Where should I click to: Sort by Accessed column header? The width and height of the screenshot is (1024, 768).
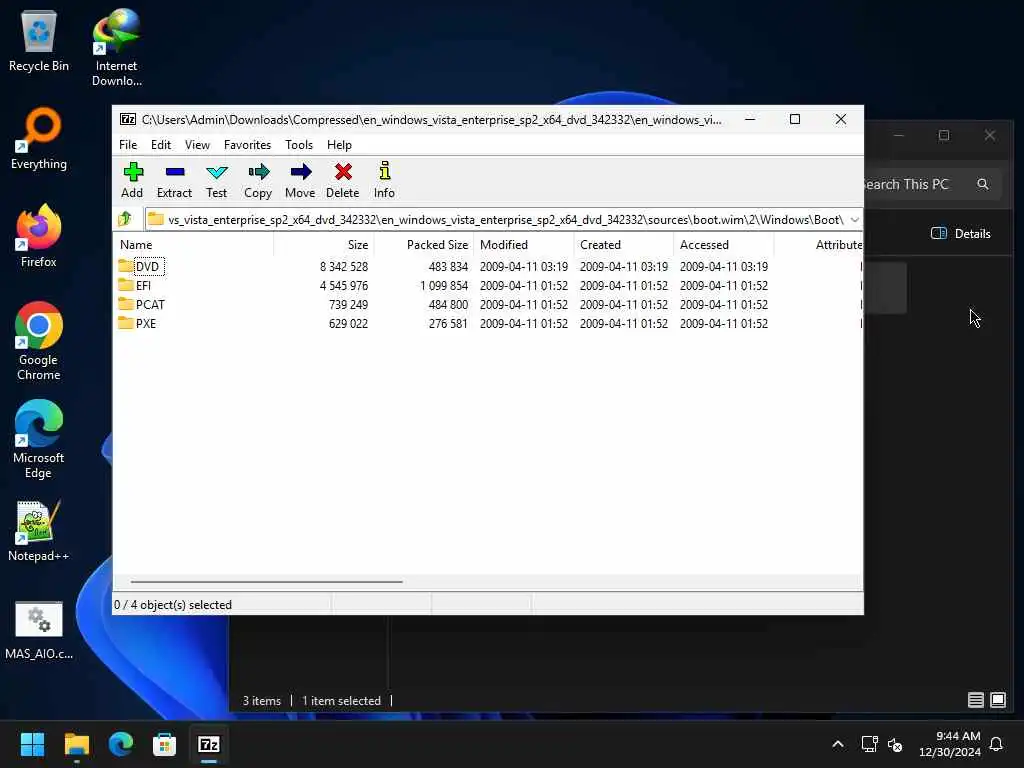[x=724, y=244]
